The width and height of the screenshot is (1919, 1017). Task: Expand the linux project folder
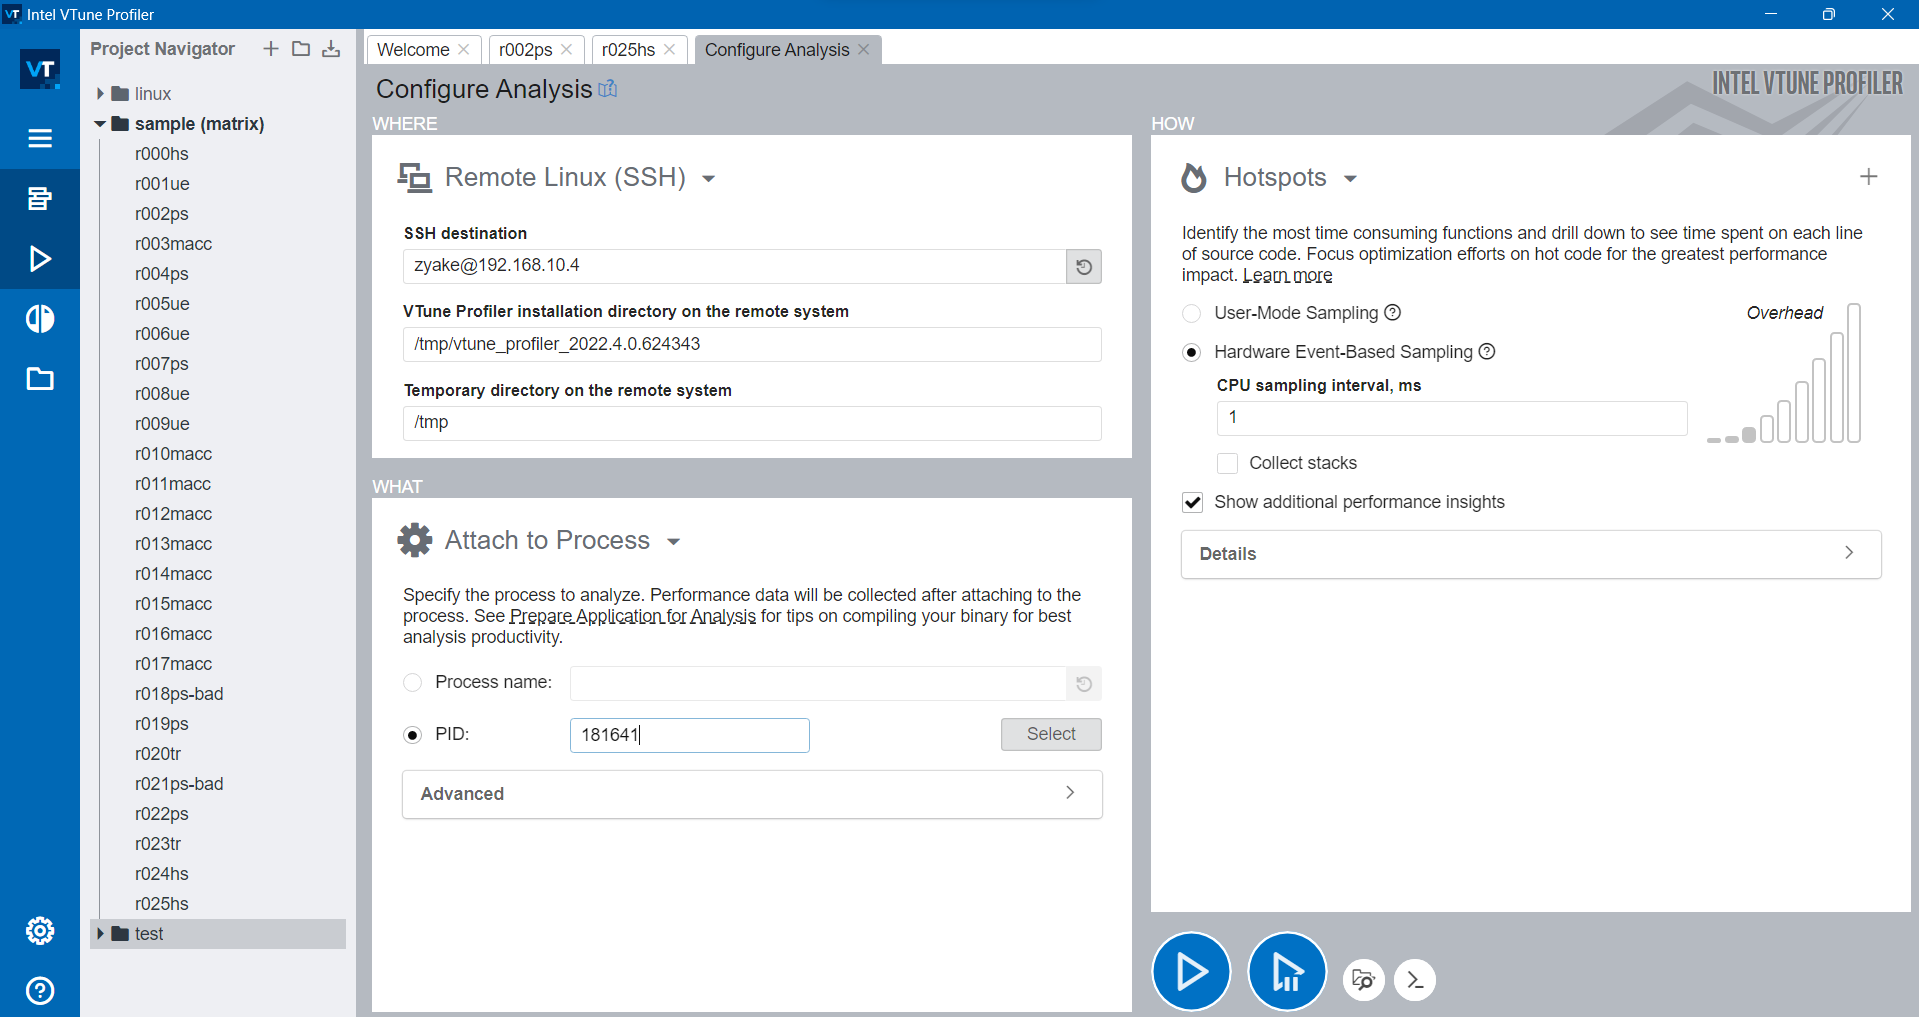tap(100, 94)
